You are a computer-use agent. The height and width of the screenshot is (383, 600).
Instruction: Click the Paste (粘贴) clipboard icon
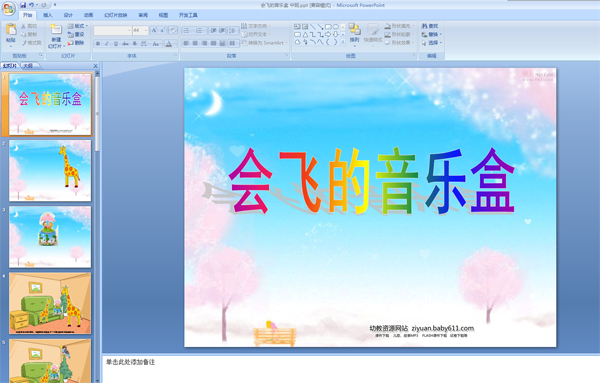11,29
